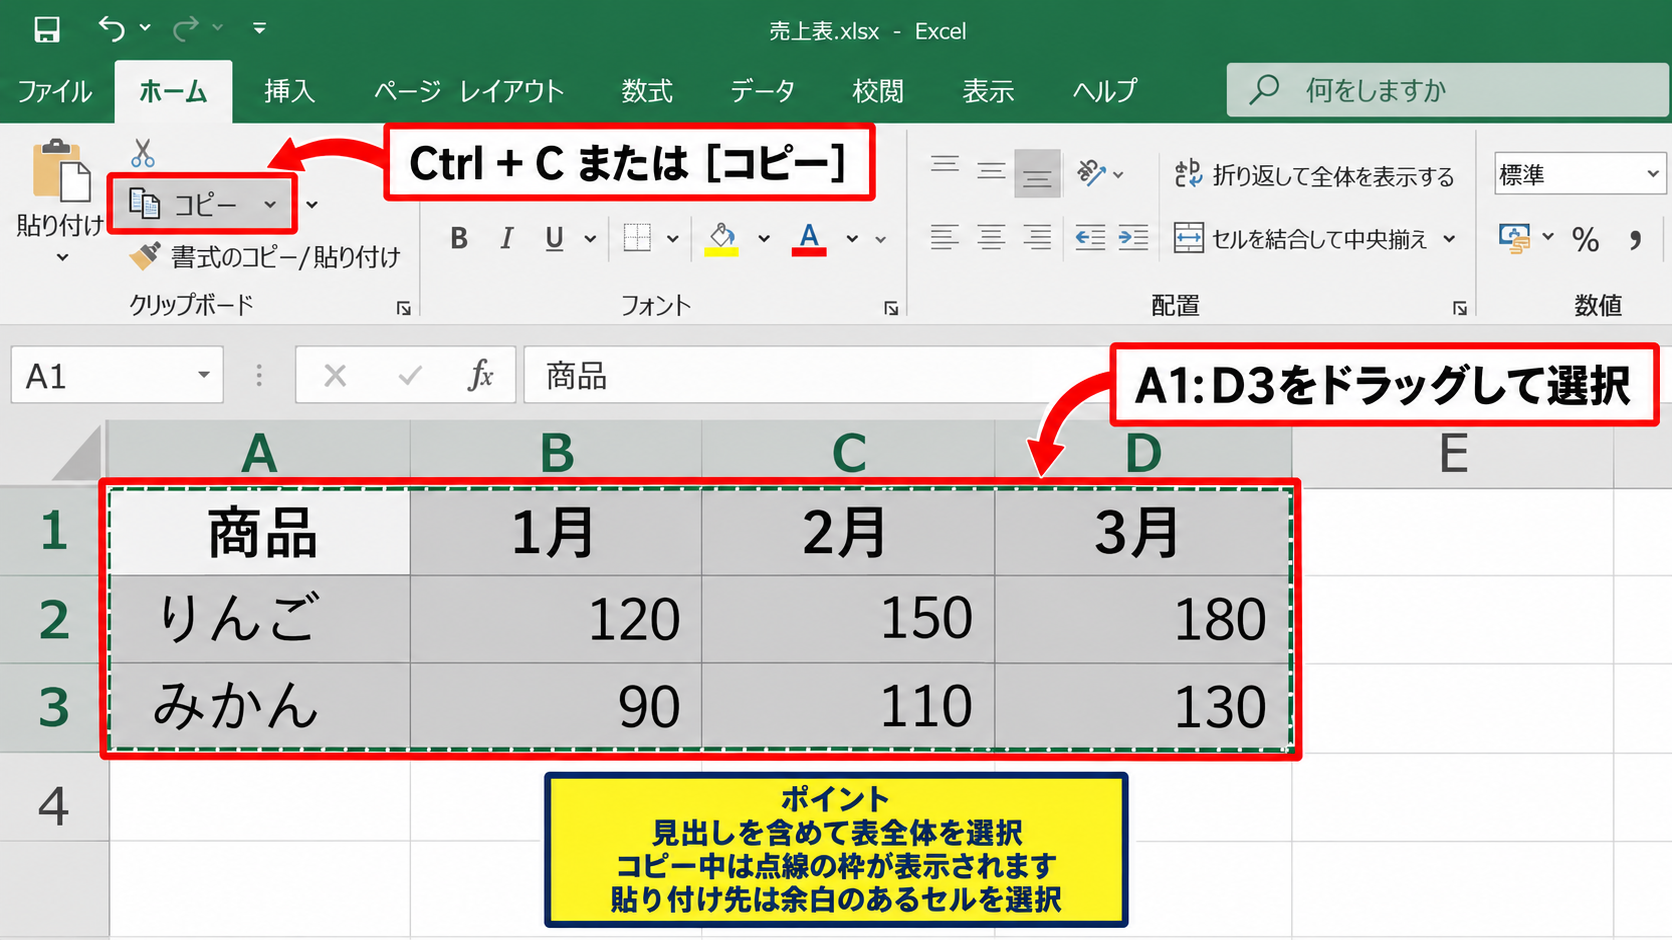Click the 何をしますか search box

[x=1448, y=90]
